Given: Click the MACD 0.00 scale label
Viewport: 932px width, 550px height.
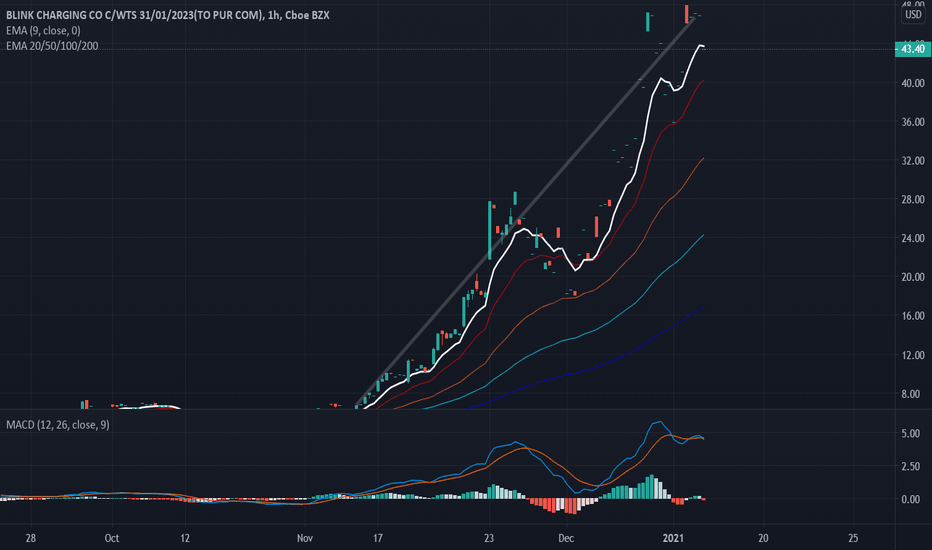Looking at the screenshot, I should point(911,499).
